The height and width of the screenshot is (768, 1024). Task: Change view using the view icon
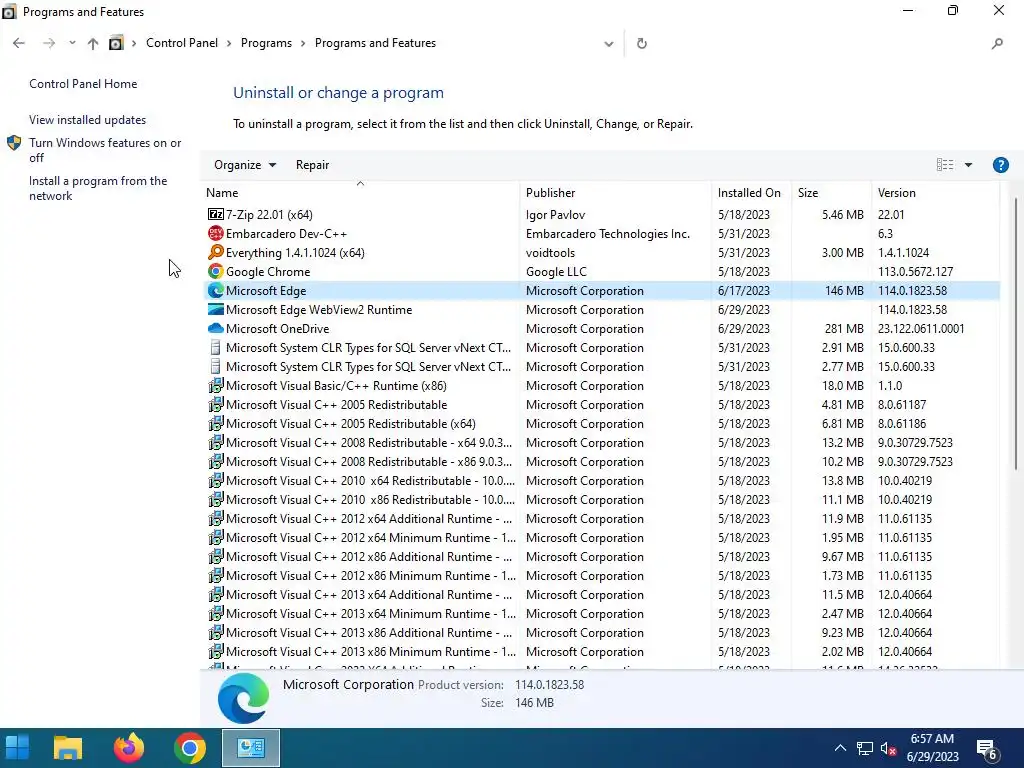coord(945,165)
